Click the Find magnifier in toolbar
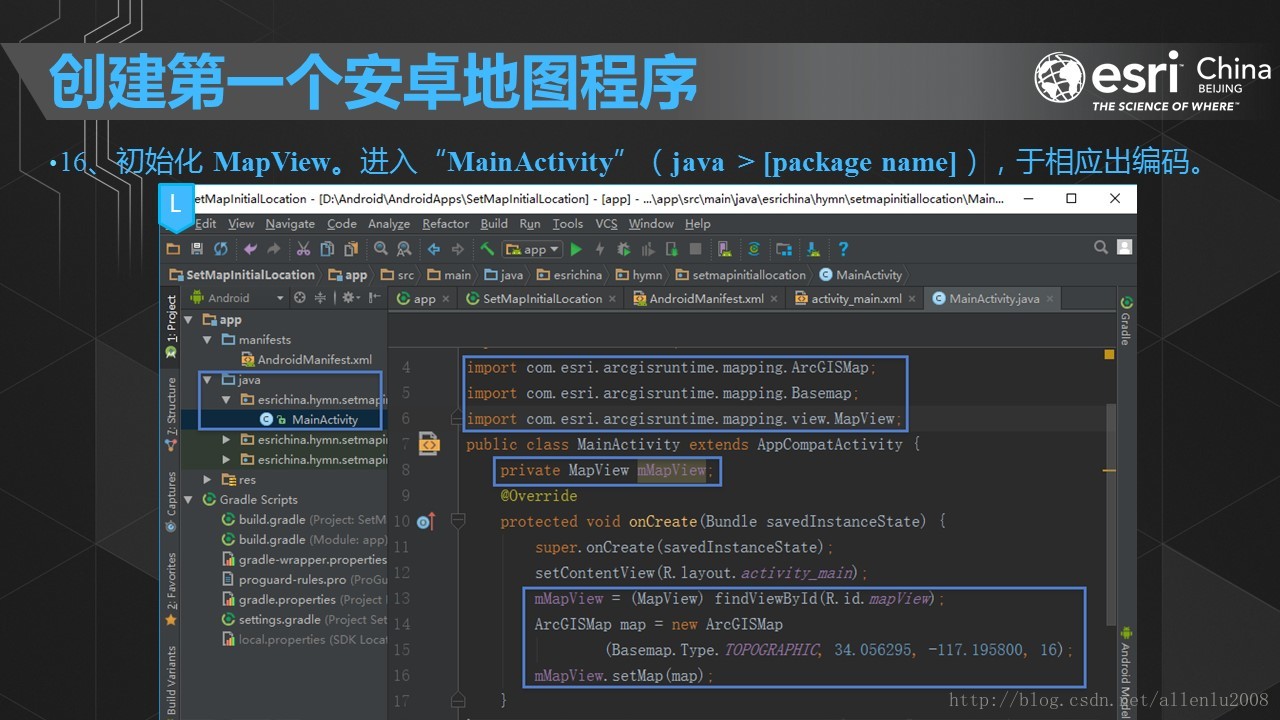Screen dimensions: 1280x720 coord(381,249)
